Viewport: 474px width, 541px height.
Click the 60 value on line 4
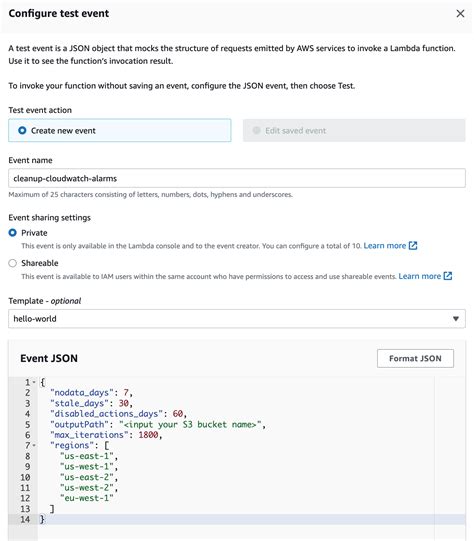point(178,414)
